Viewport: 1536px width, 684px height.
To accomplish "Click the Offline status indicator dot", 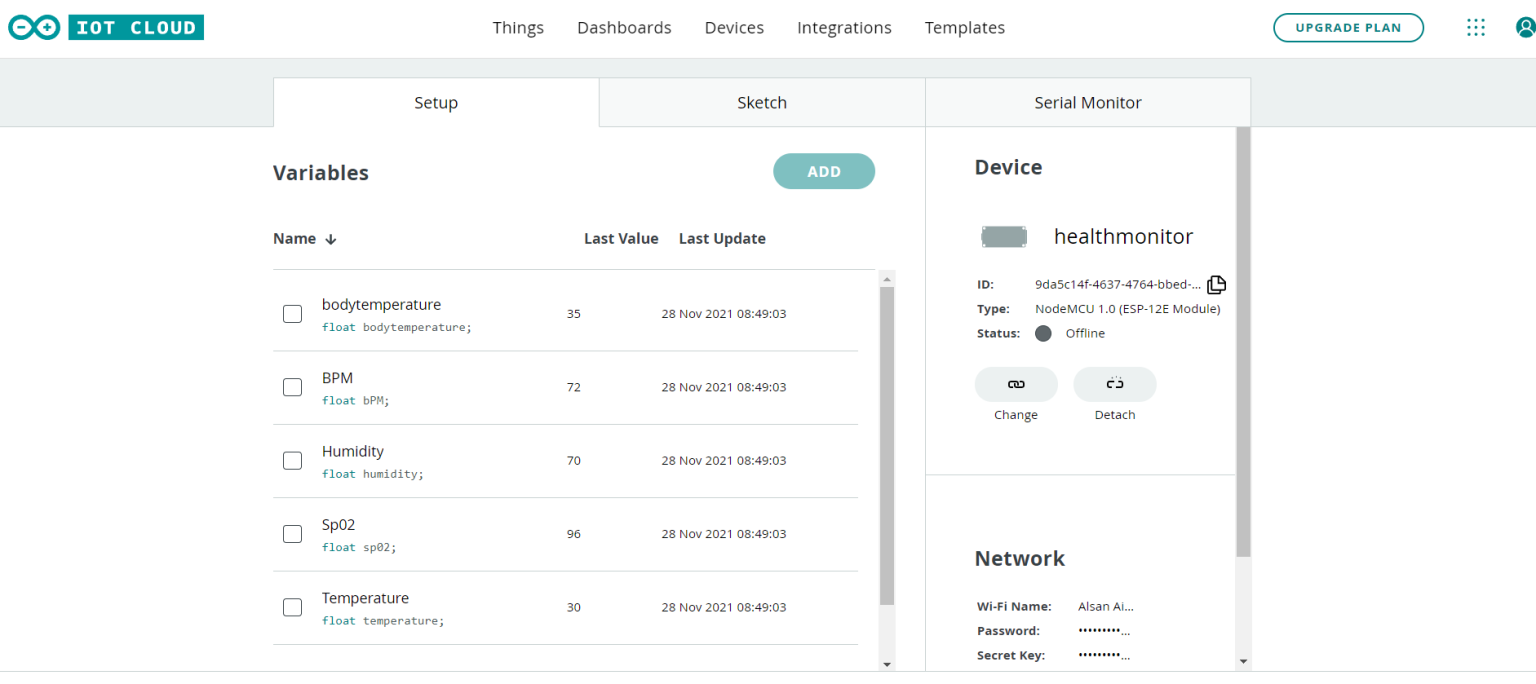I will coord(1043,333).
